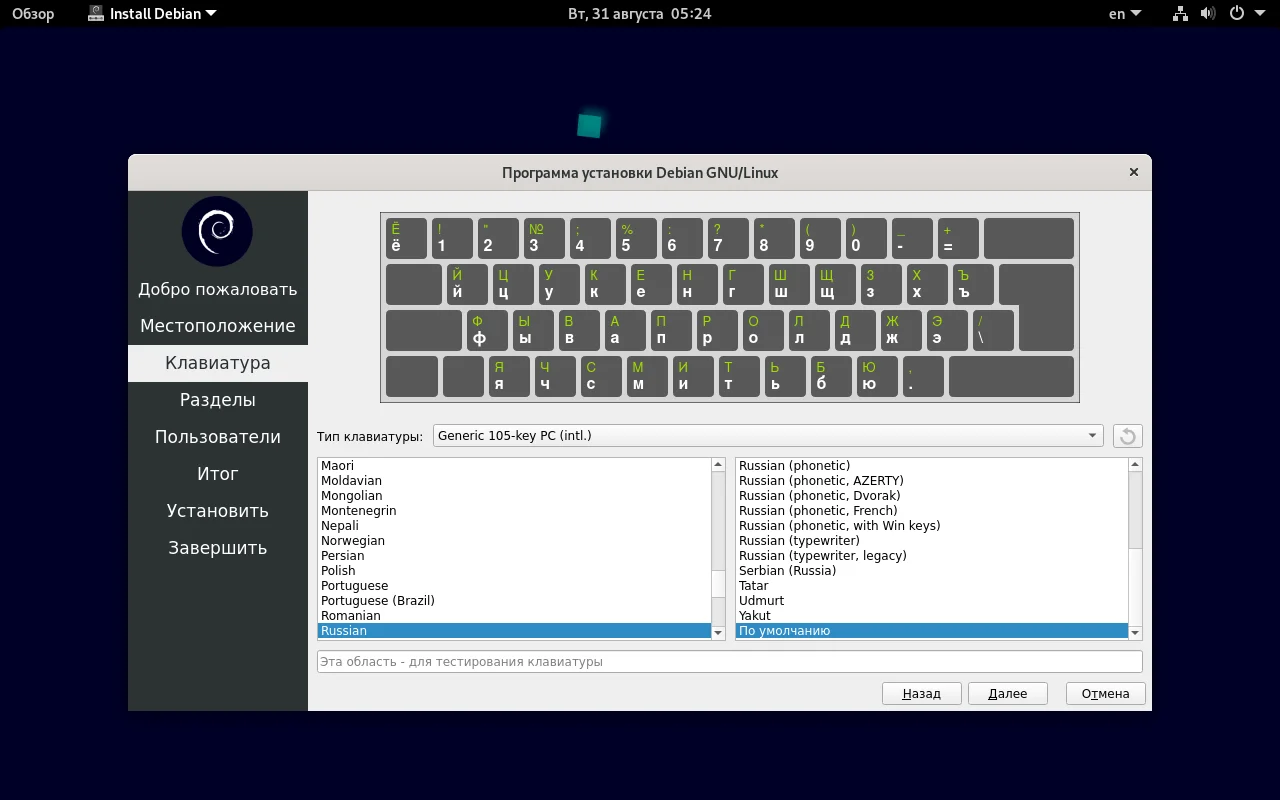This screenshot has height=800, width=1280.
Task: Click the volume icon in the top bar
Action: 1207,13
